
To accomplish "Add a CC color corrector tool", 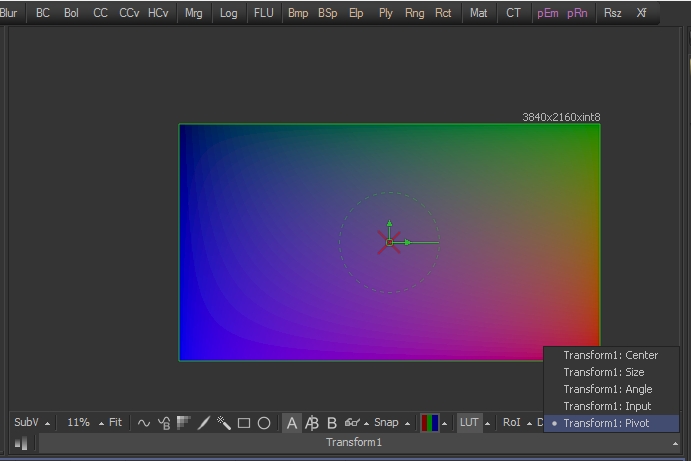I will (100, 13).
